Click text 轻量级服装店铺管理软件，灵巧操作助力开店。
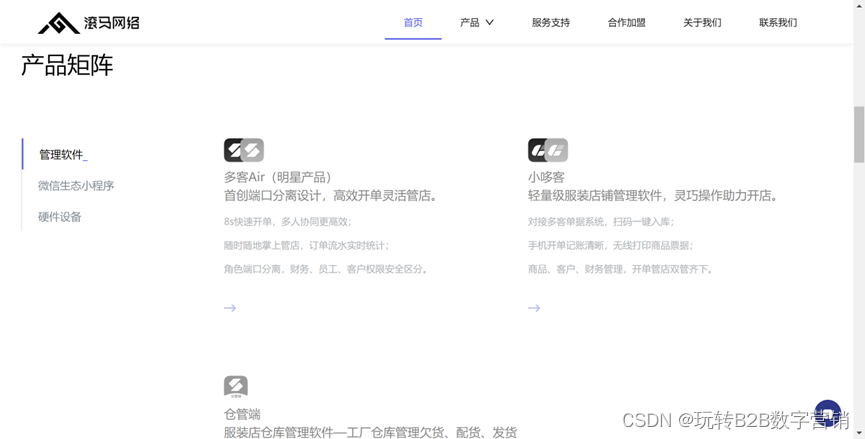The height and width of the screenshot is (439, 865). click(653, 195)
